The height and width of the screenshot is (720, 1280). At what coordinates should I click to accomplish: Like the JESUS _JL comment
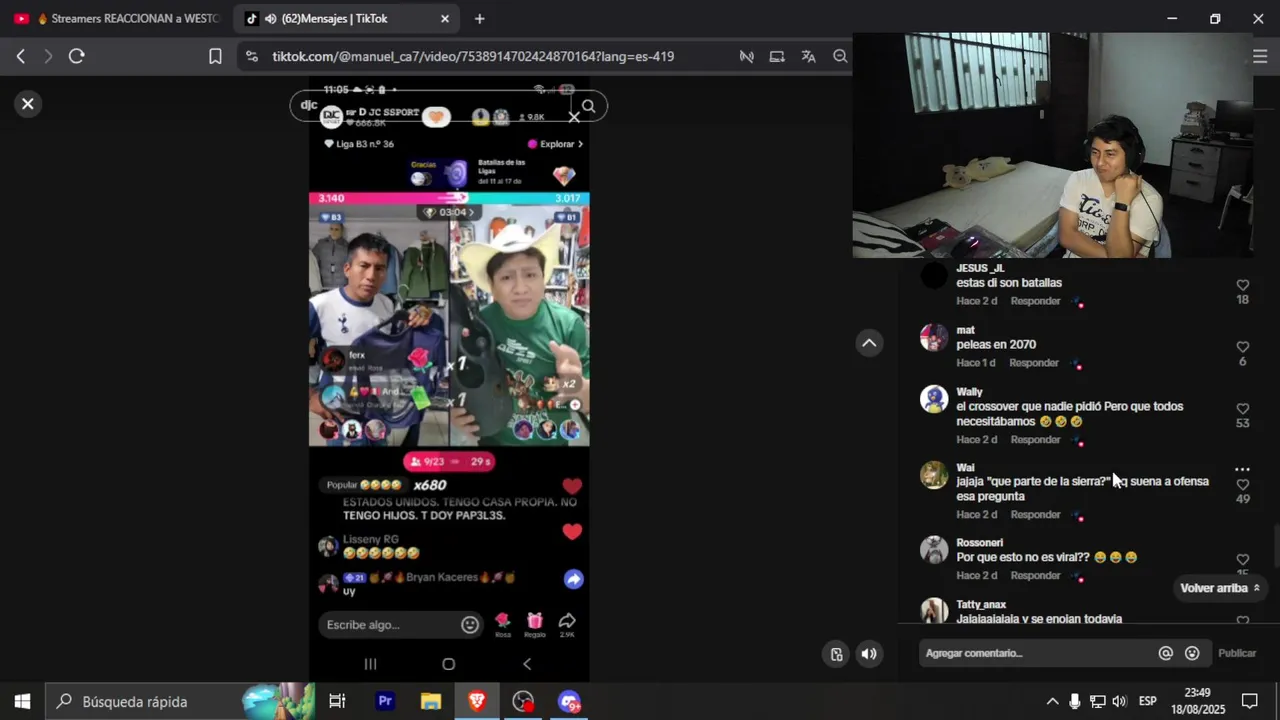(x=1242, y=286)
